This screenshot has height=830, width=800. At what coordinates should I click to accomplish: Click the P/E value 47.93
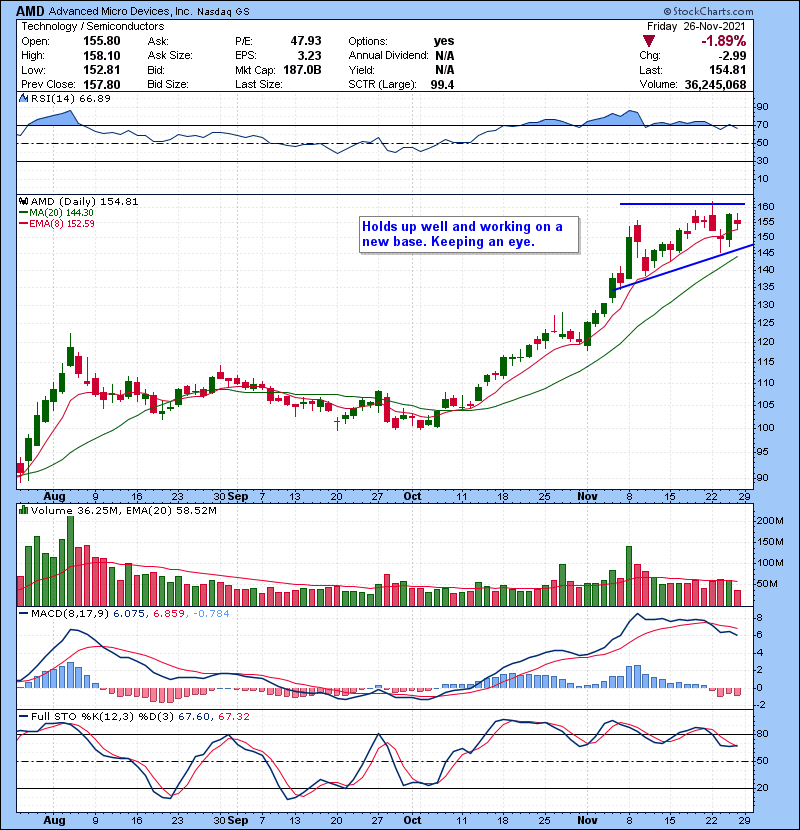pos(305,41)
